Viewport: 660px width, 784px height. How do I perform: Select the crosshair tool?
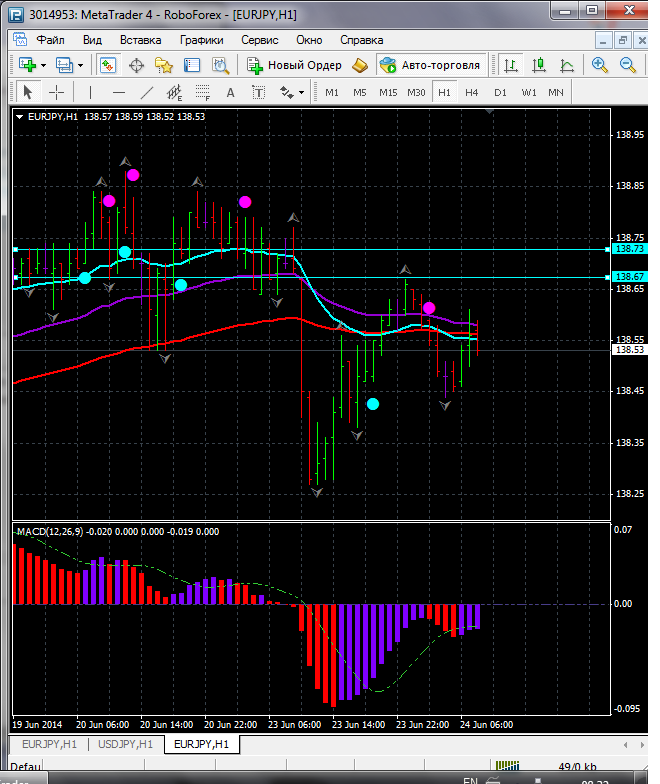point(57,92)
